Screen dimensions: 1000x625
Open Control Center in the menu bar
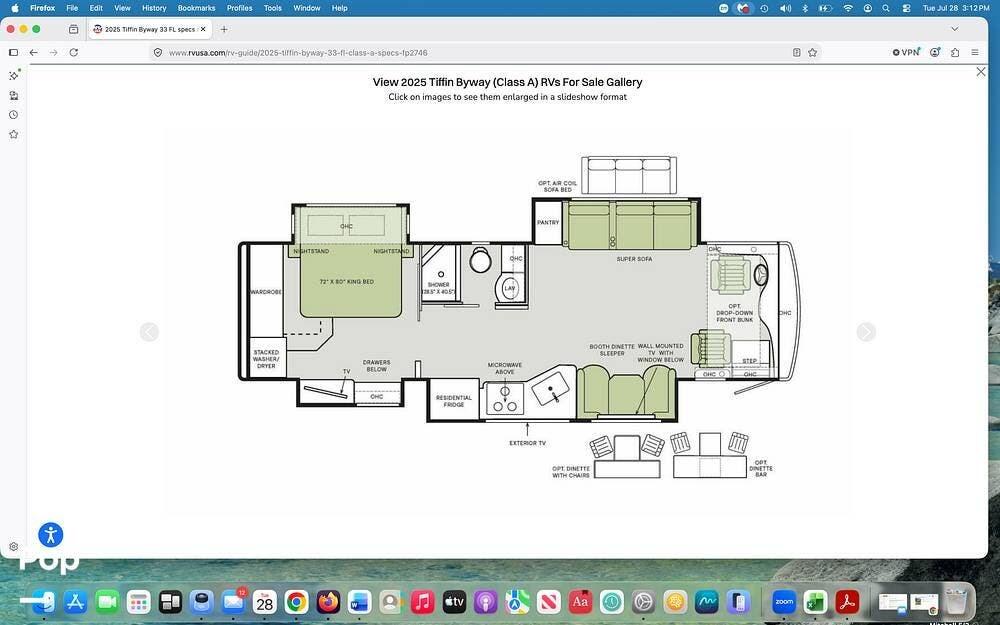(x=906, y=8)
